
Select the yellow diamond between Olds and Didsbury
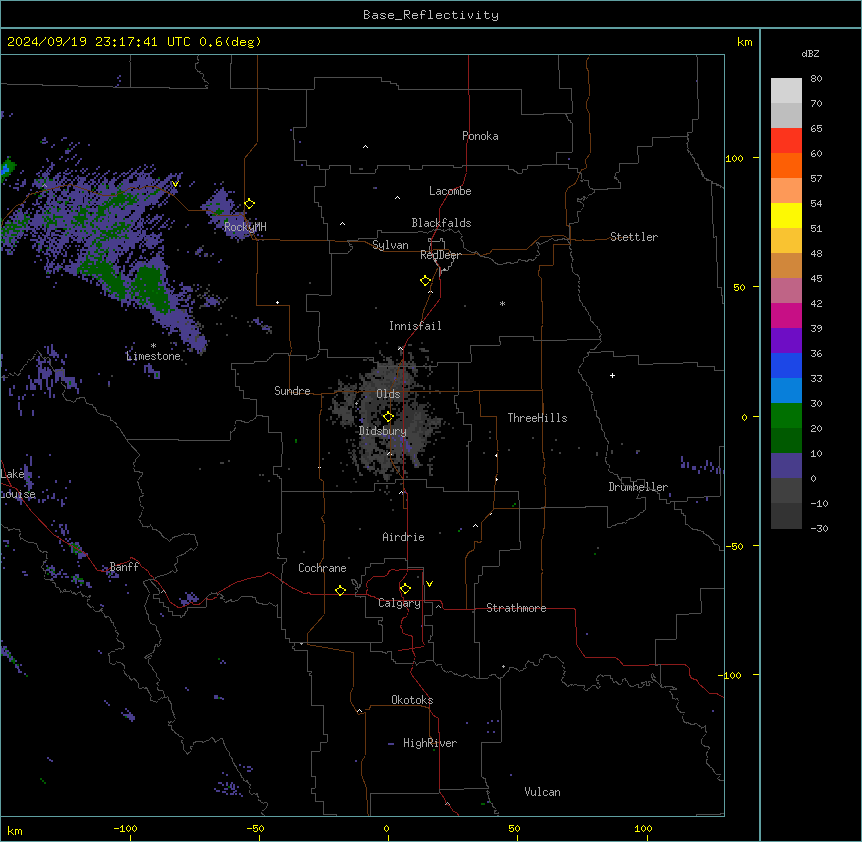pos(388,417)
